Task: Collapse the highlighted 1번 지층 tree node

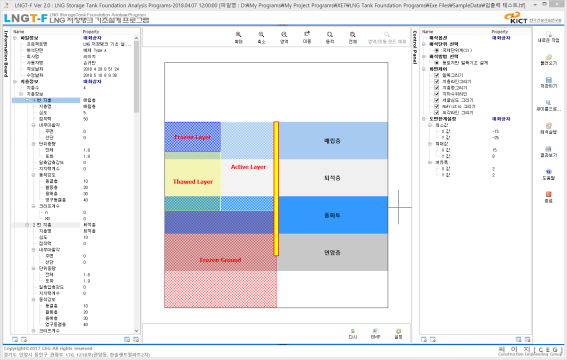Action: click(x=27, y=100)
